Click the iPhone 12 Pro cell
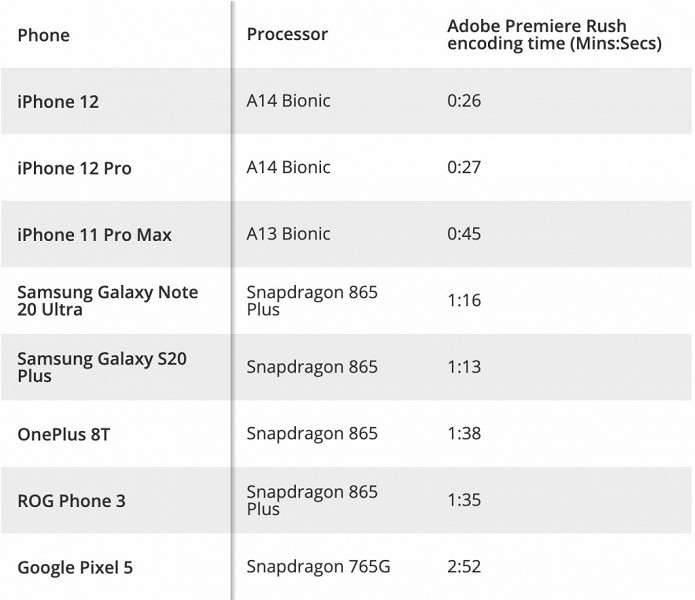The height and width of the screenshot is (600, 695). (74, 168)
